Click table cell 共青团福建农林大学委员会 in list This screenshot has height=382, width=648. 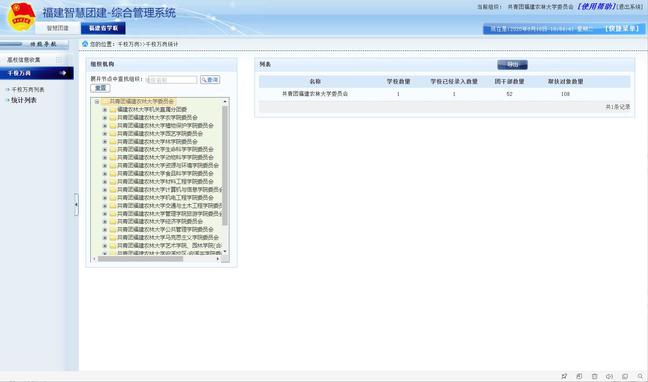coord(315,94)
